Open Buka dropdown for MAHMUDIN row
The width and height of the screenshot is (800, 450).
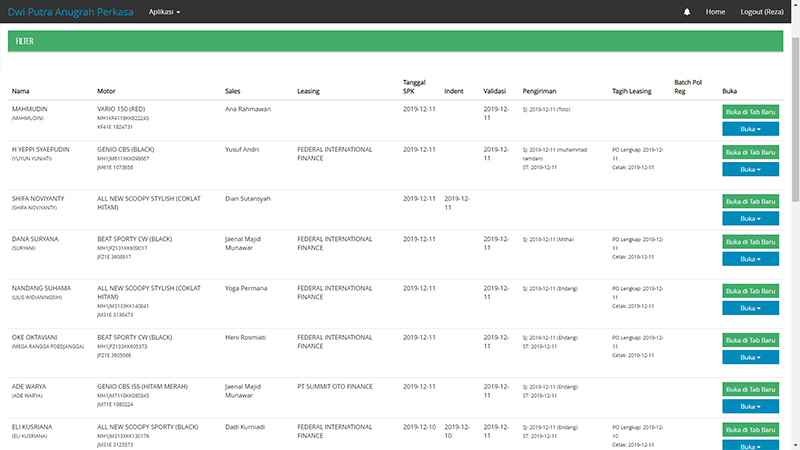click(x=751, y=129)
